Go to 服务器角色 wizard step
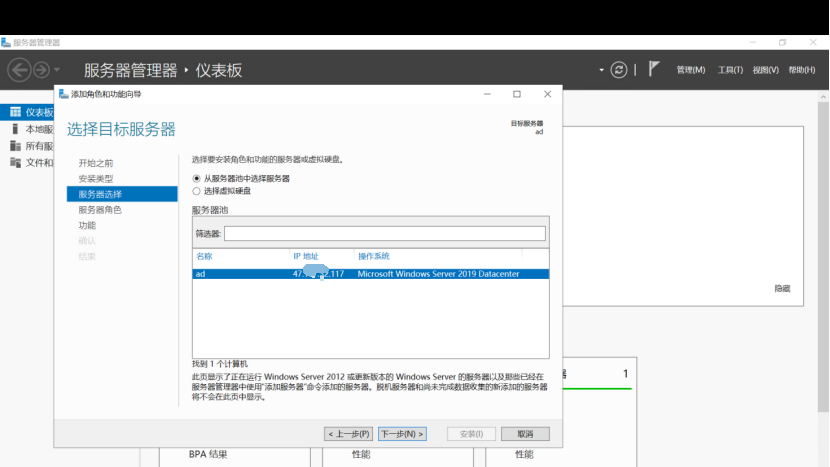830x467 pixels. click(x=100, y=210)
